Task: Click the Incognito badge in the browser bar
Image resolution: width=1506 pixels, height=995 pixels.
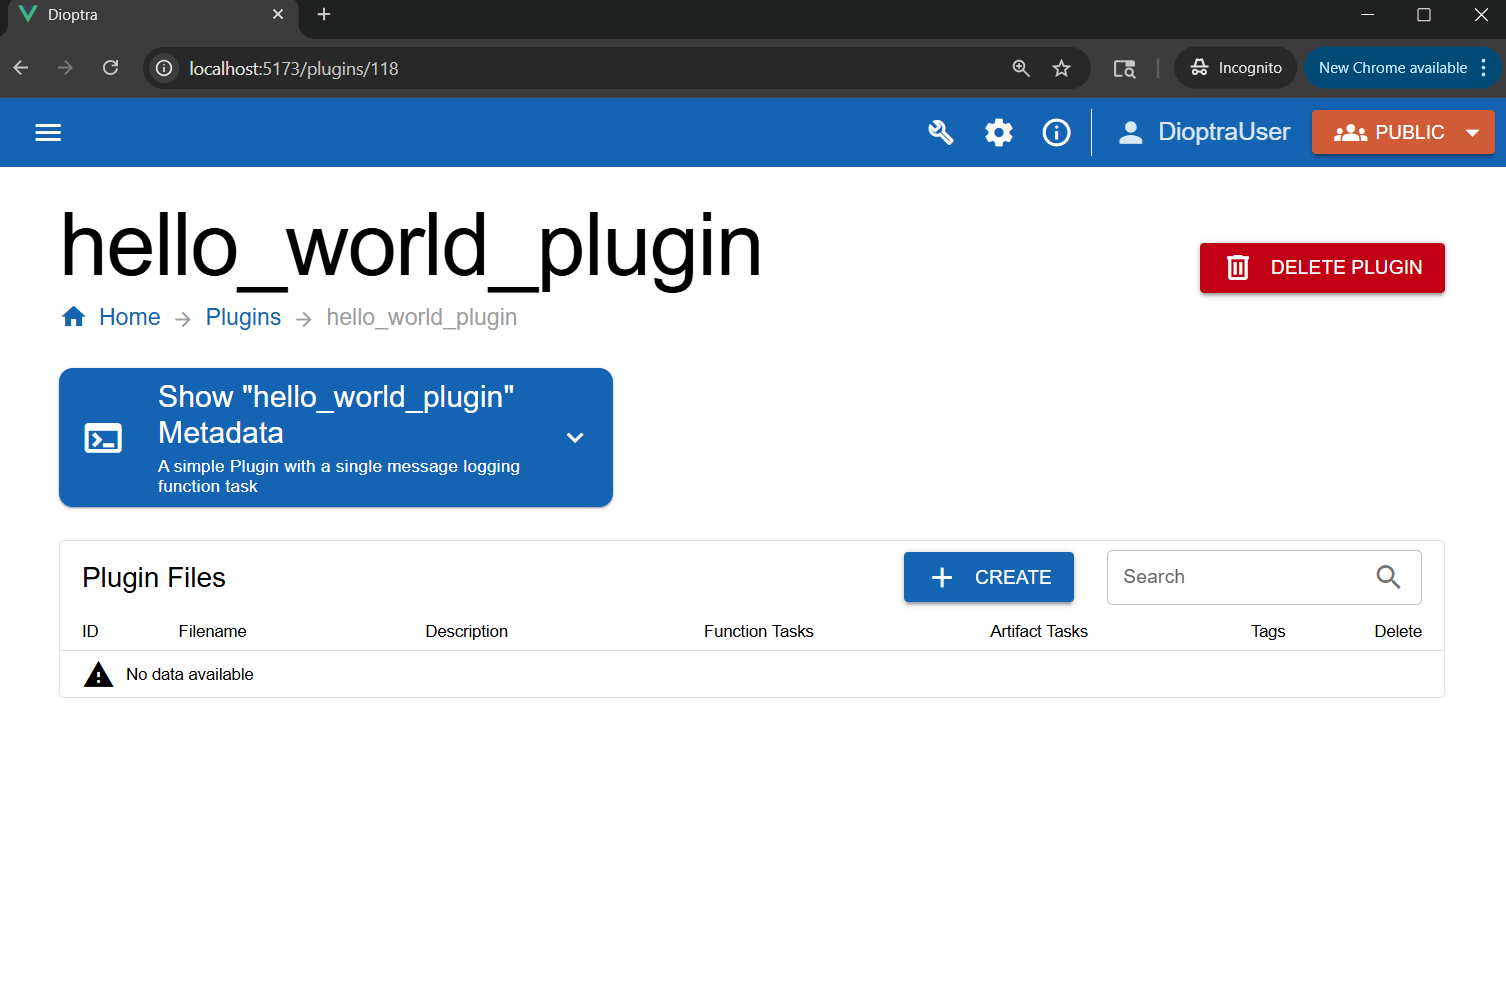Action: [1235, 67]
